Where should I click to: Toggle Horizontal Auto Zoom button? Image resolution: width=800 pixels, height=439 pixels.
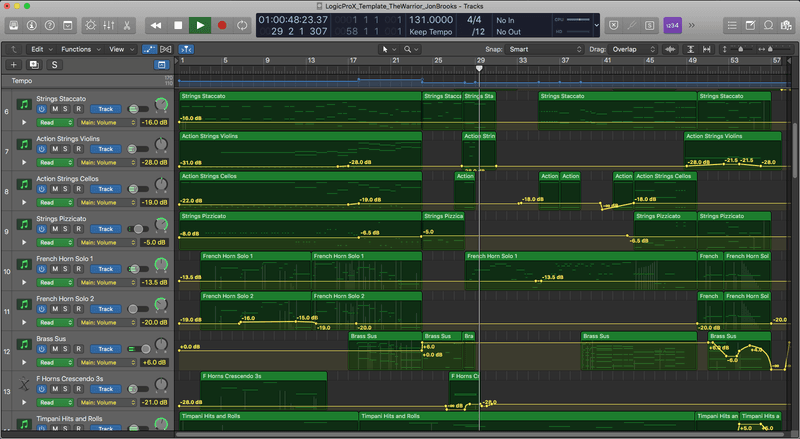click(707, 49)
